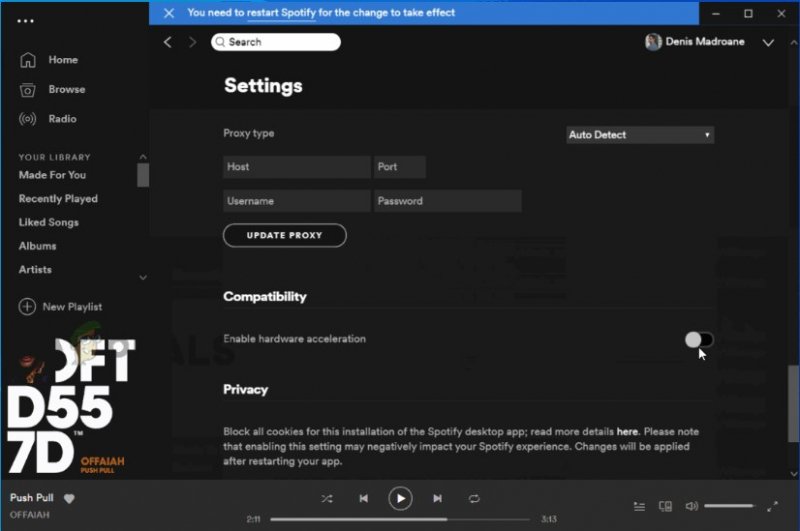Toggle Enable hardware acceleration switch
This screenshot has height=531, width=800.
click(x=699, y=340)
